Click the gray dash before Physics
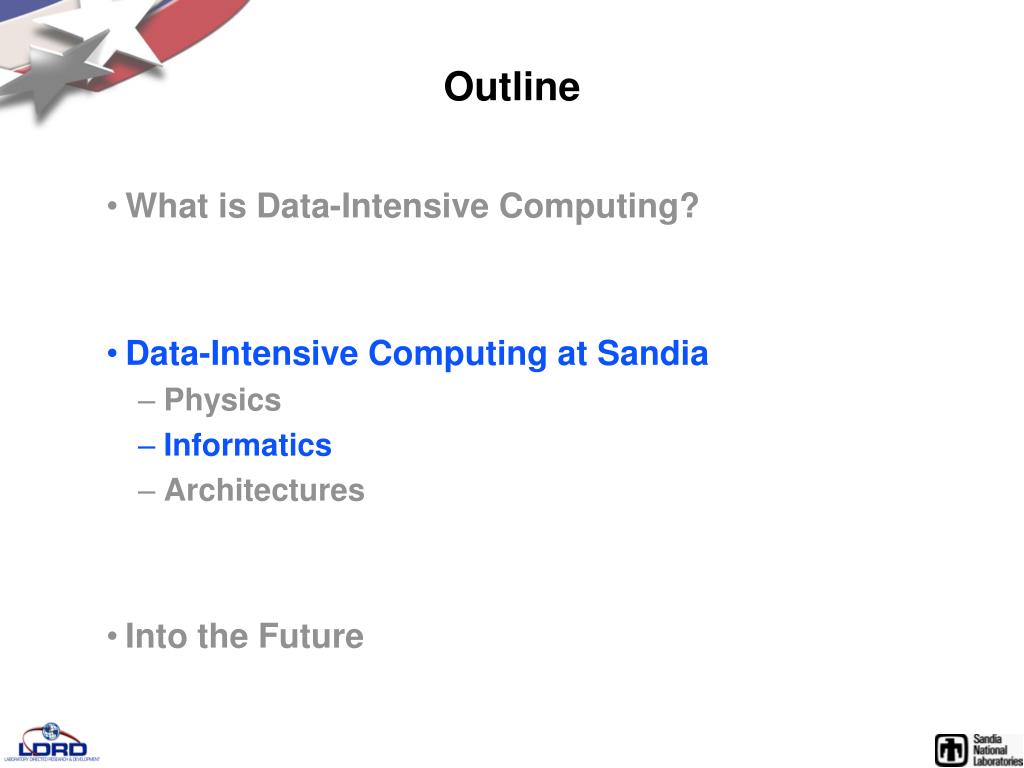Screen dimensions: 1024x768 pyautogui.click(x=147, y=402)
